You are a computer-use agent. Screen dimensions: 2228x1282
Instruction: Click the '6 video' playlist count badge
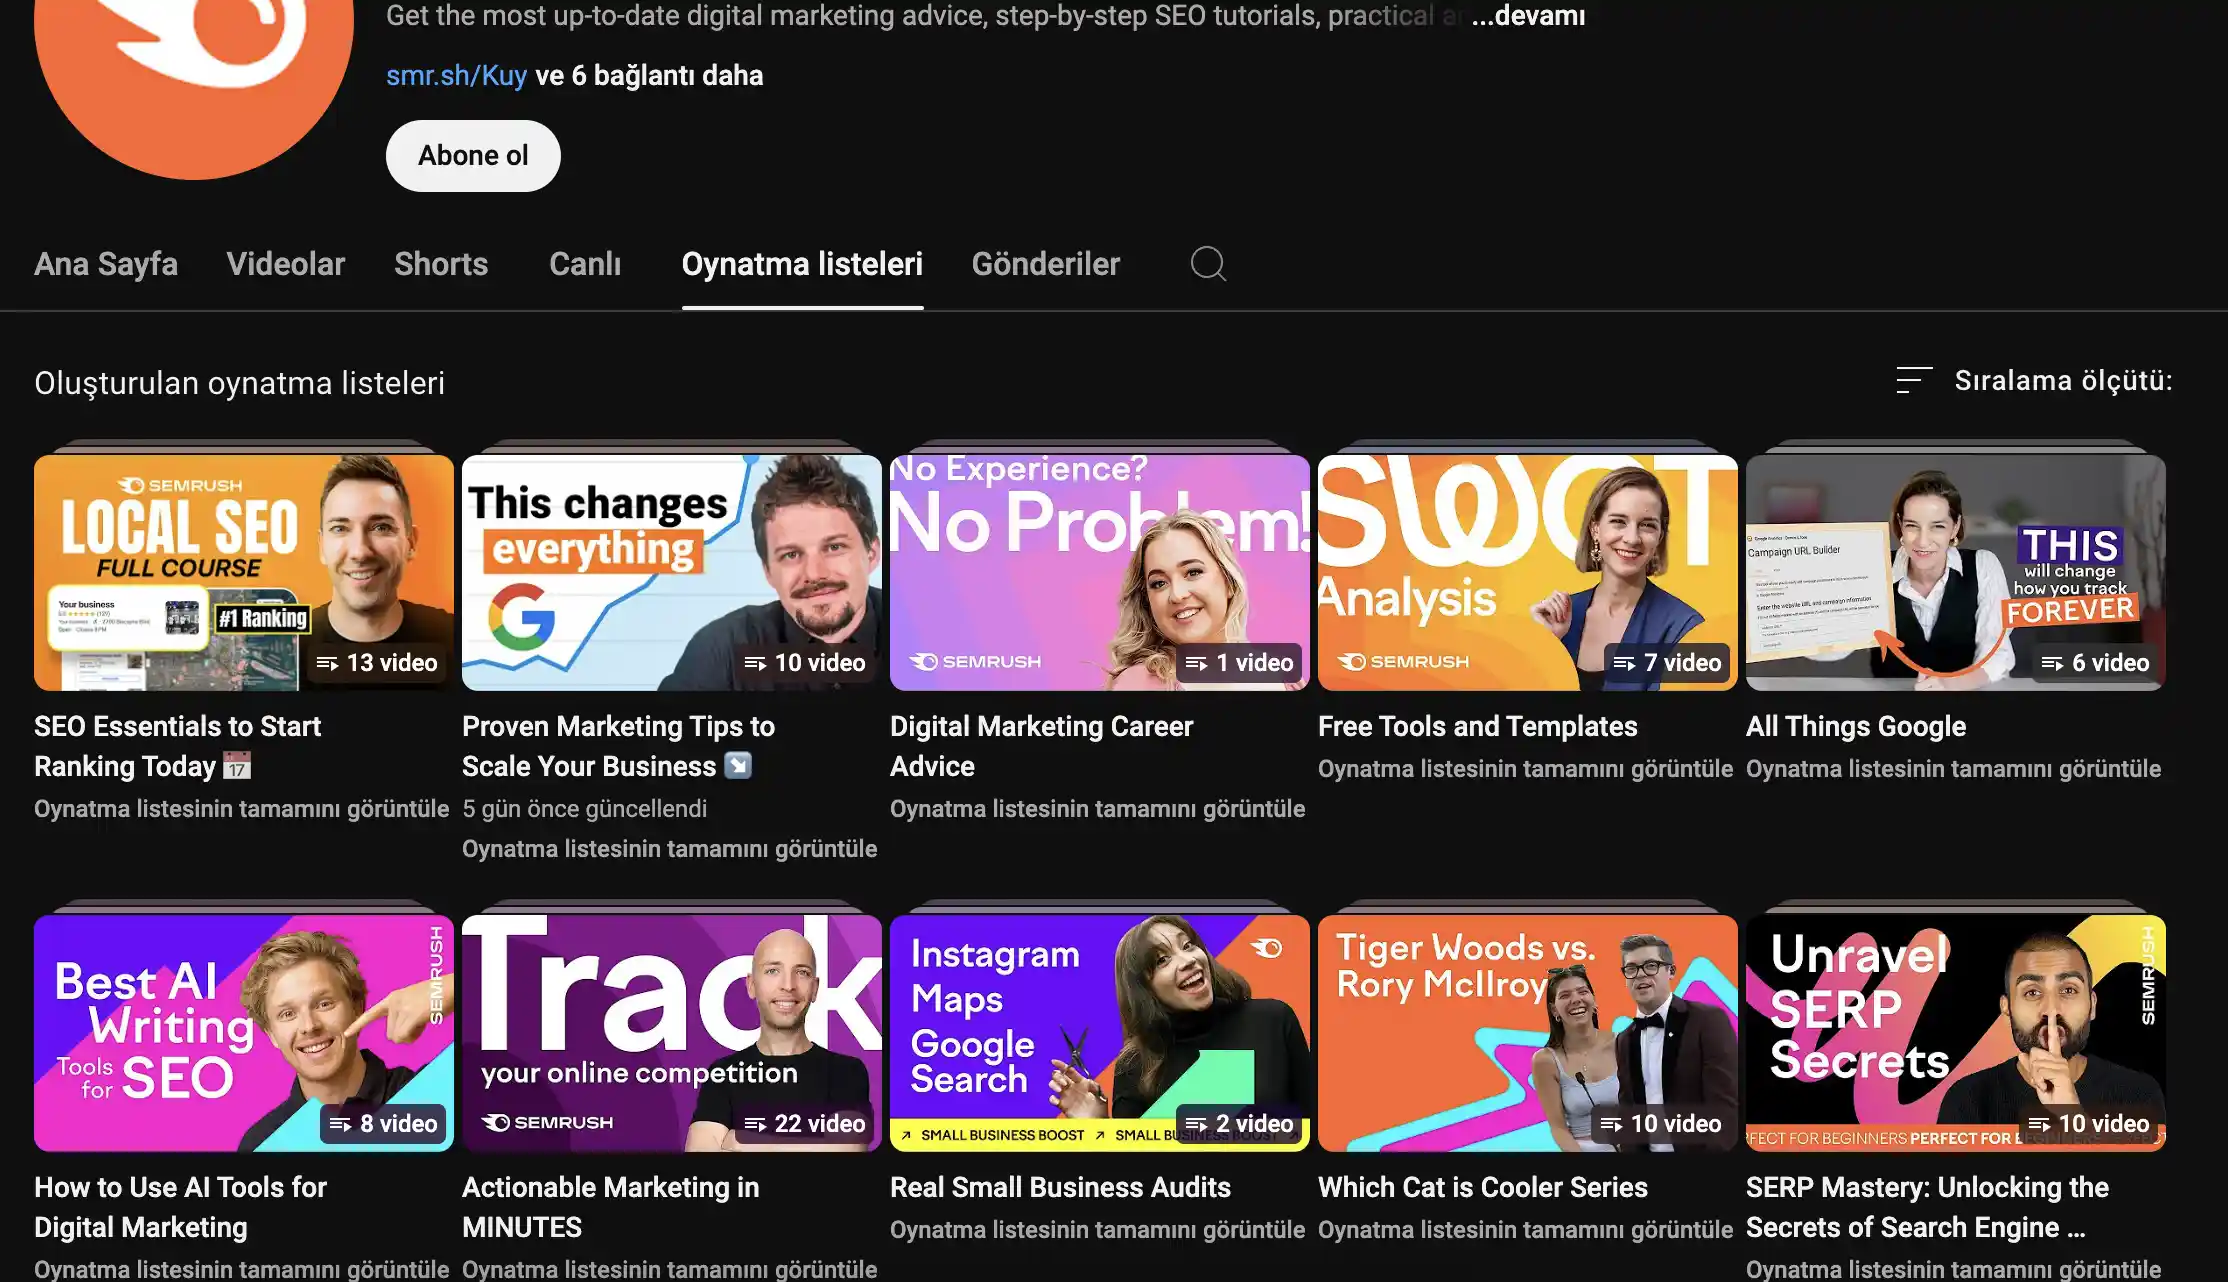click(2095, 663)
